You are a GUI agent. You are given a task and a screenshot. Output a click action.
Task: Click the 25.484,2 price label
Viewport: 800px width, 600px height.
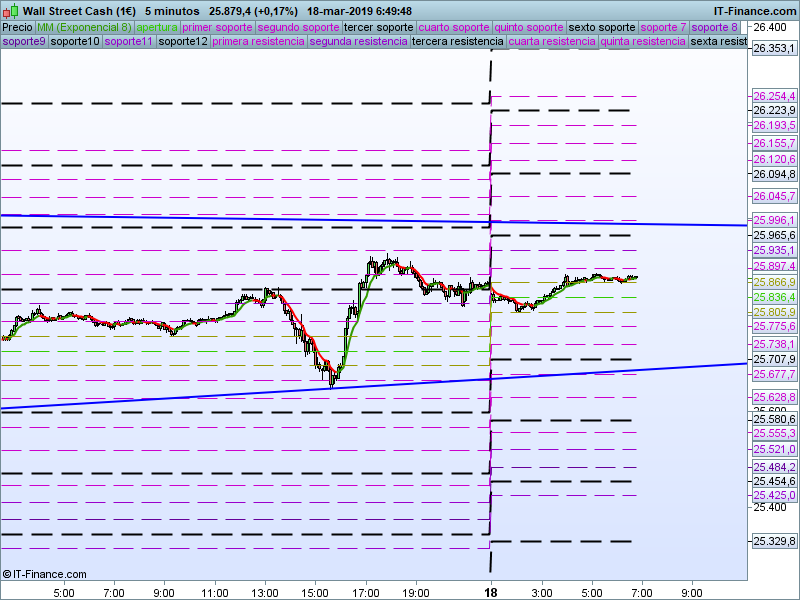[774, 467]
